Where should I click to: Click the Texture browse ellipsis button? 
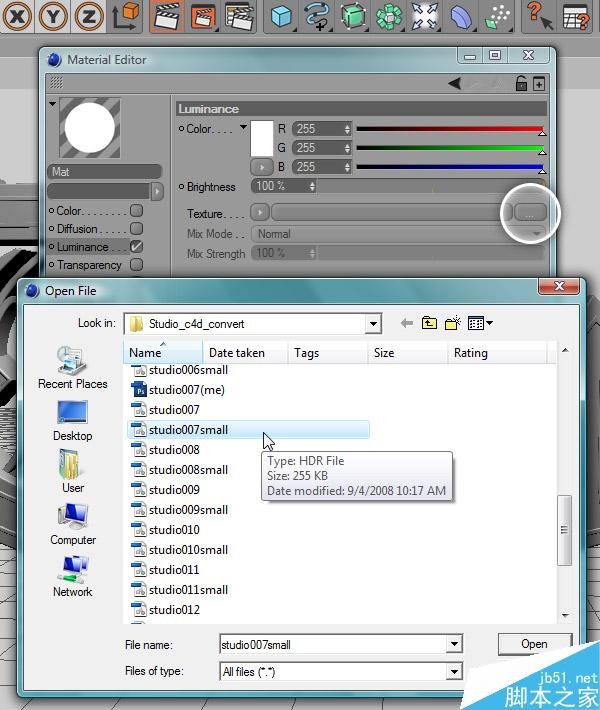[530, 212]
